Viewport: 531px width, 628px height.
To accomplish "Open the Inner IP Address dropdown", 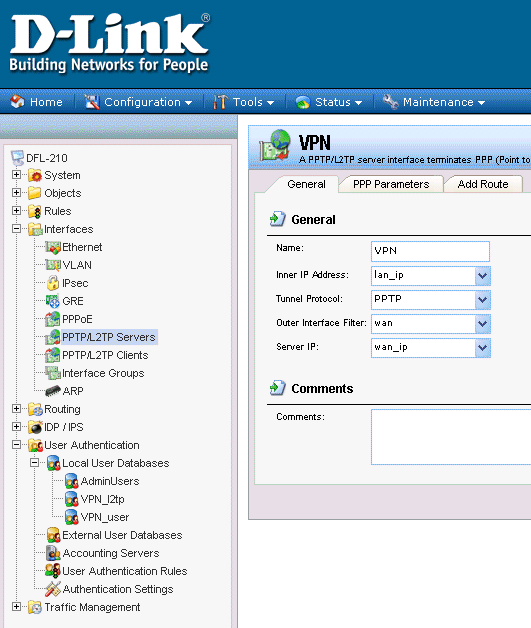I will [483, 276].
